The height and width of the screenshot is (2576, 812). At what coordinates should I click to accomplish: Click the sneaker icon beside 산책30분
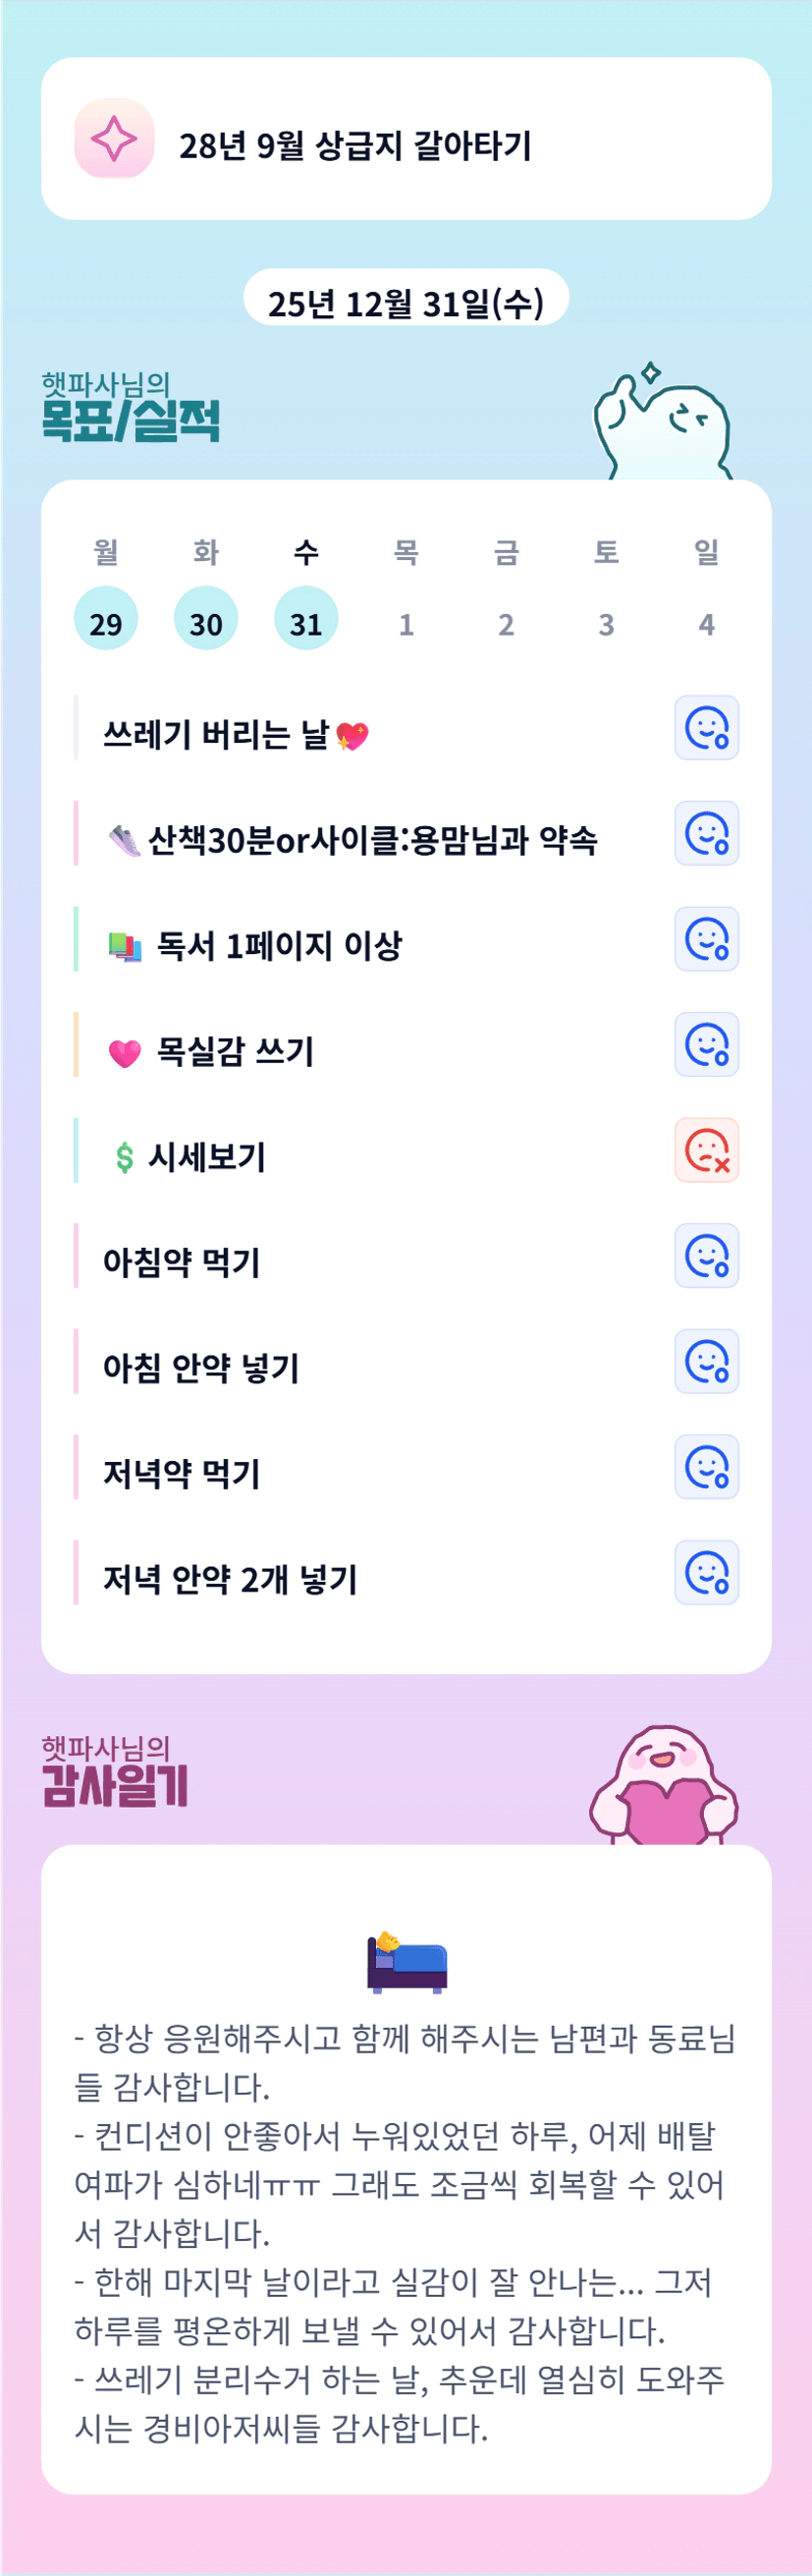[124, 840]
